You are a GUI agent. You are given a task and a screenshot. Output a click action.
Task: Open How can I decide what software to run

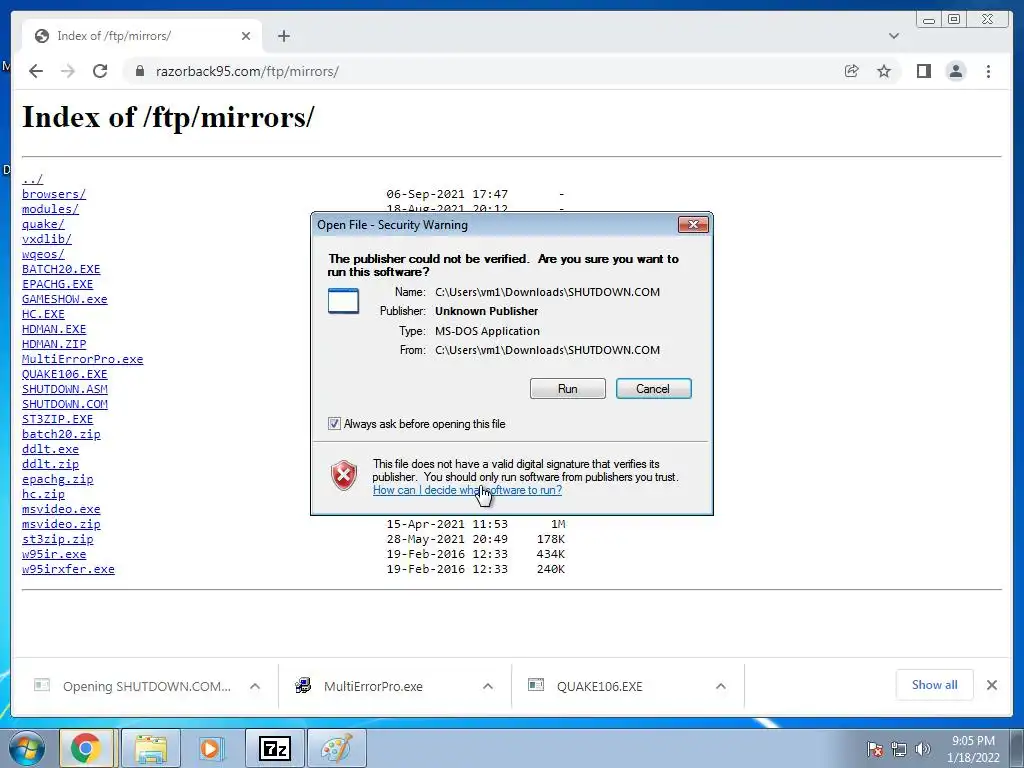[467, 490]
